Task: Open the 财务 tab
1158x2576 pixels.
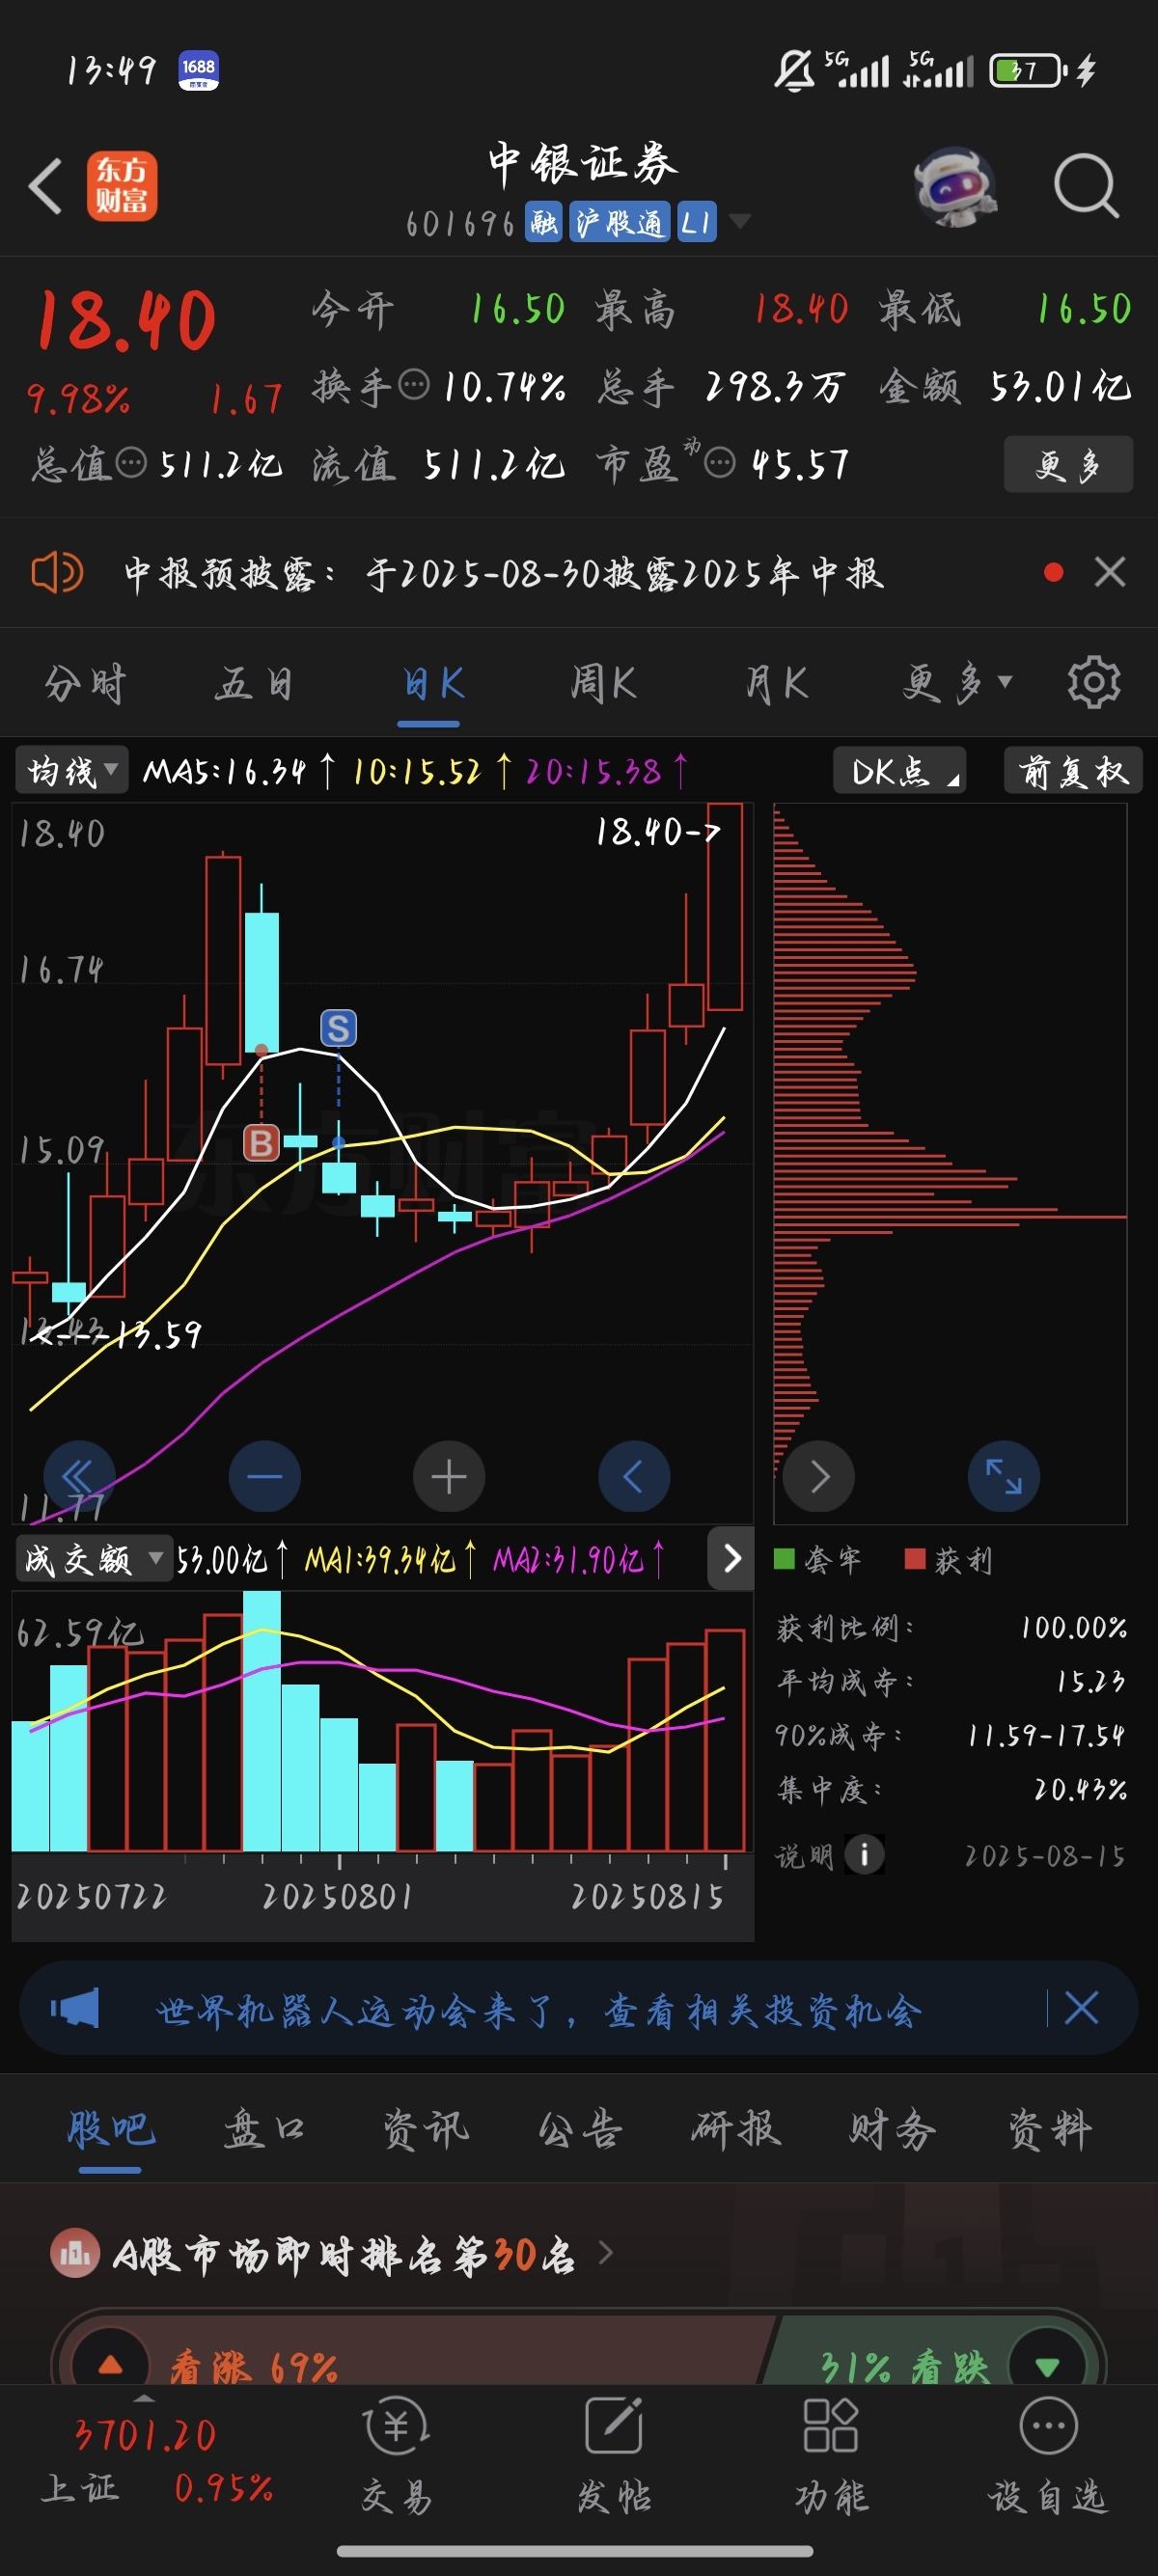Action: [892, 2129]
